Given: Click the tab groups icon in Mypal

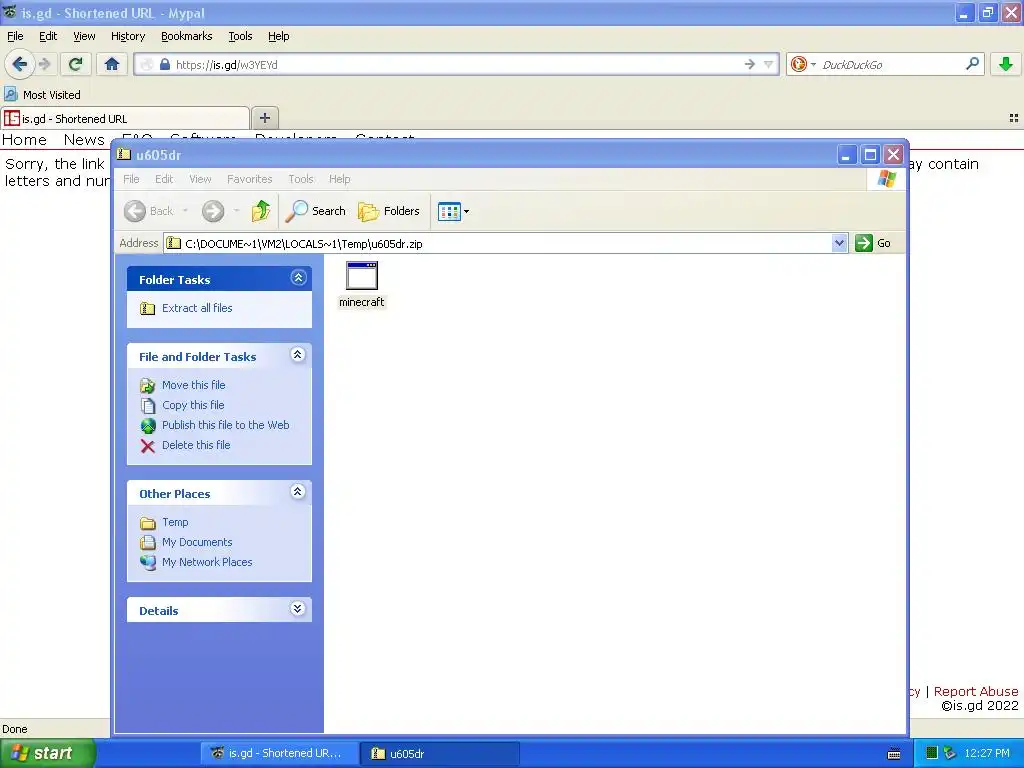Looking at the screenshot, I should point(1014,118).
